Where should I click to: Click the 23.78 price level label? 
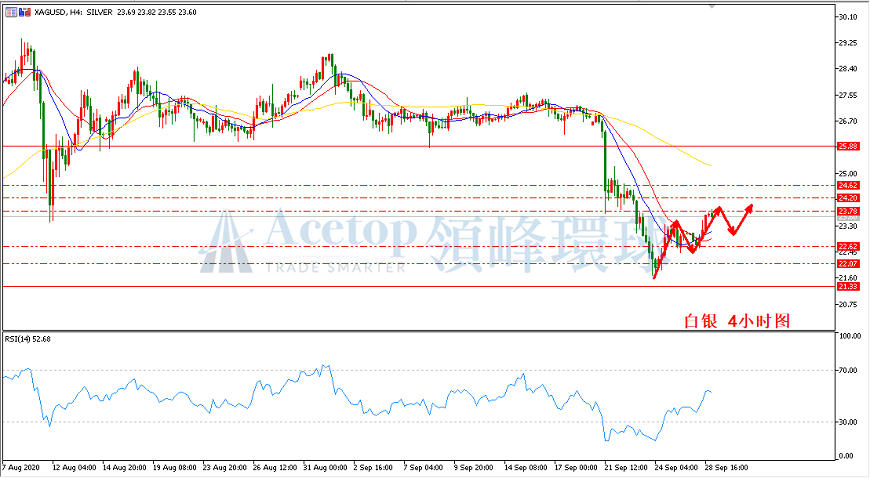pyautogui.click(x=848, y=212)
